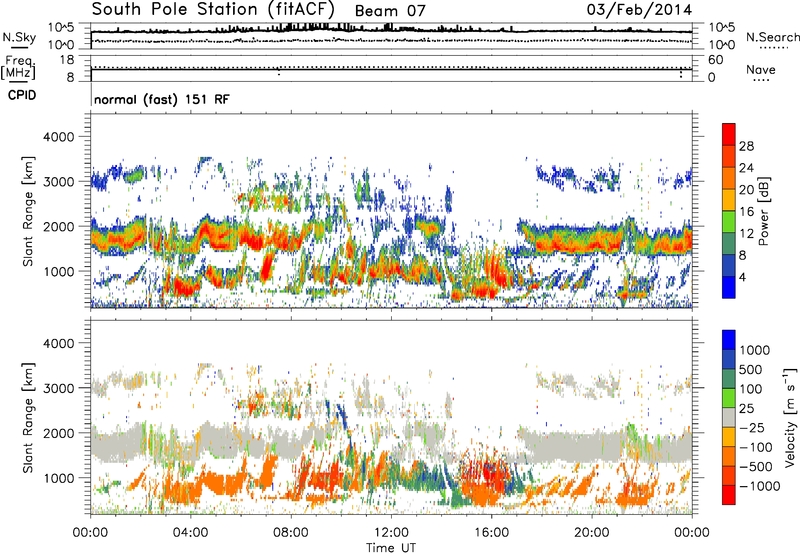Click the 'Velocity [m s-1]' colorbar label
The height and width of the screenshot is (554, 800).
(790, 417)
